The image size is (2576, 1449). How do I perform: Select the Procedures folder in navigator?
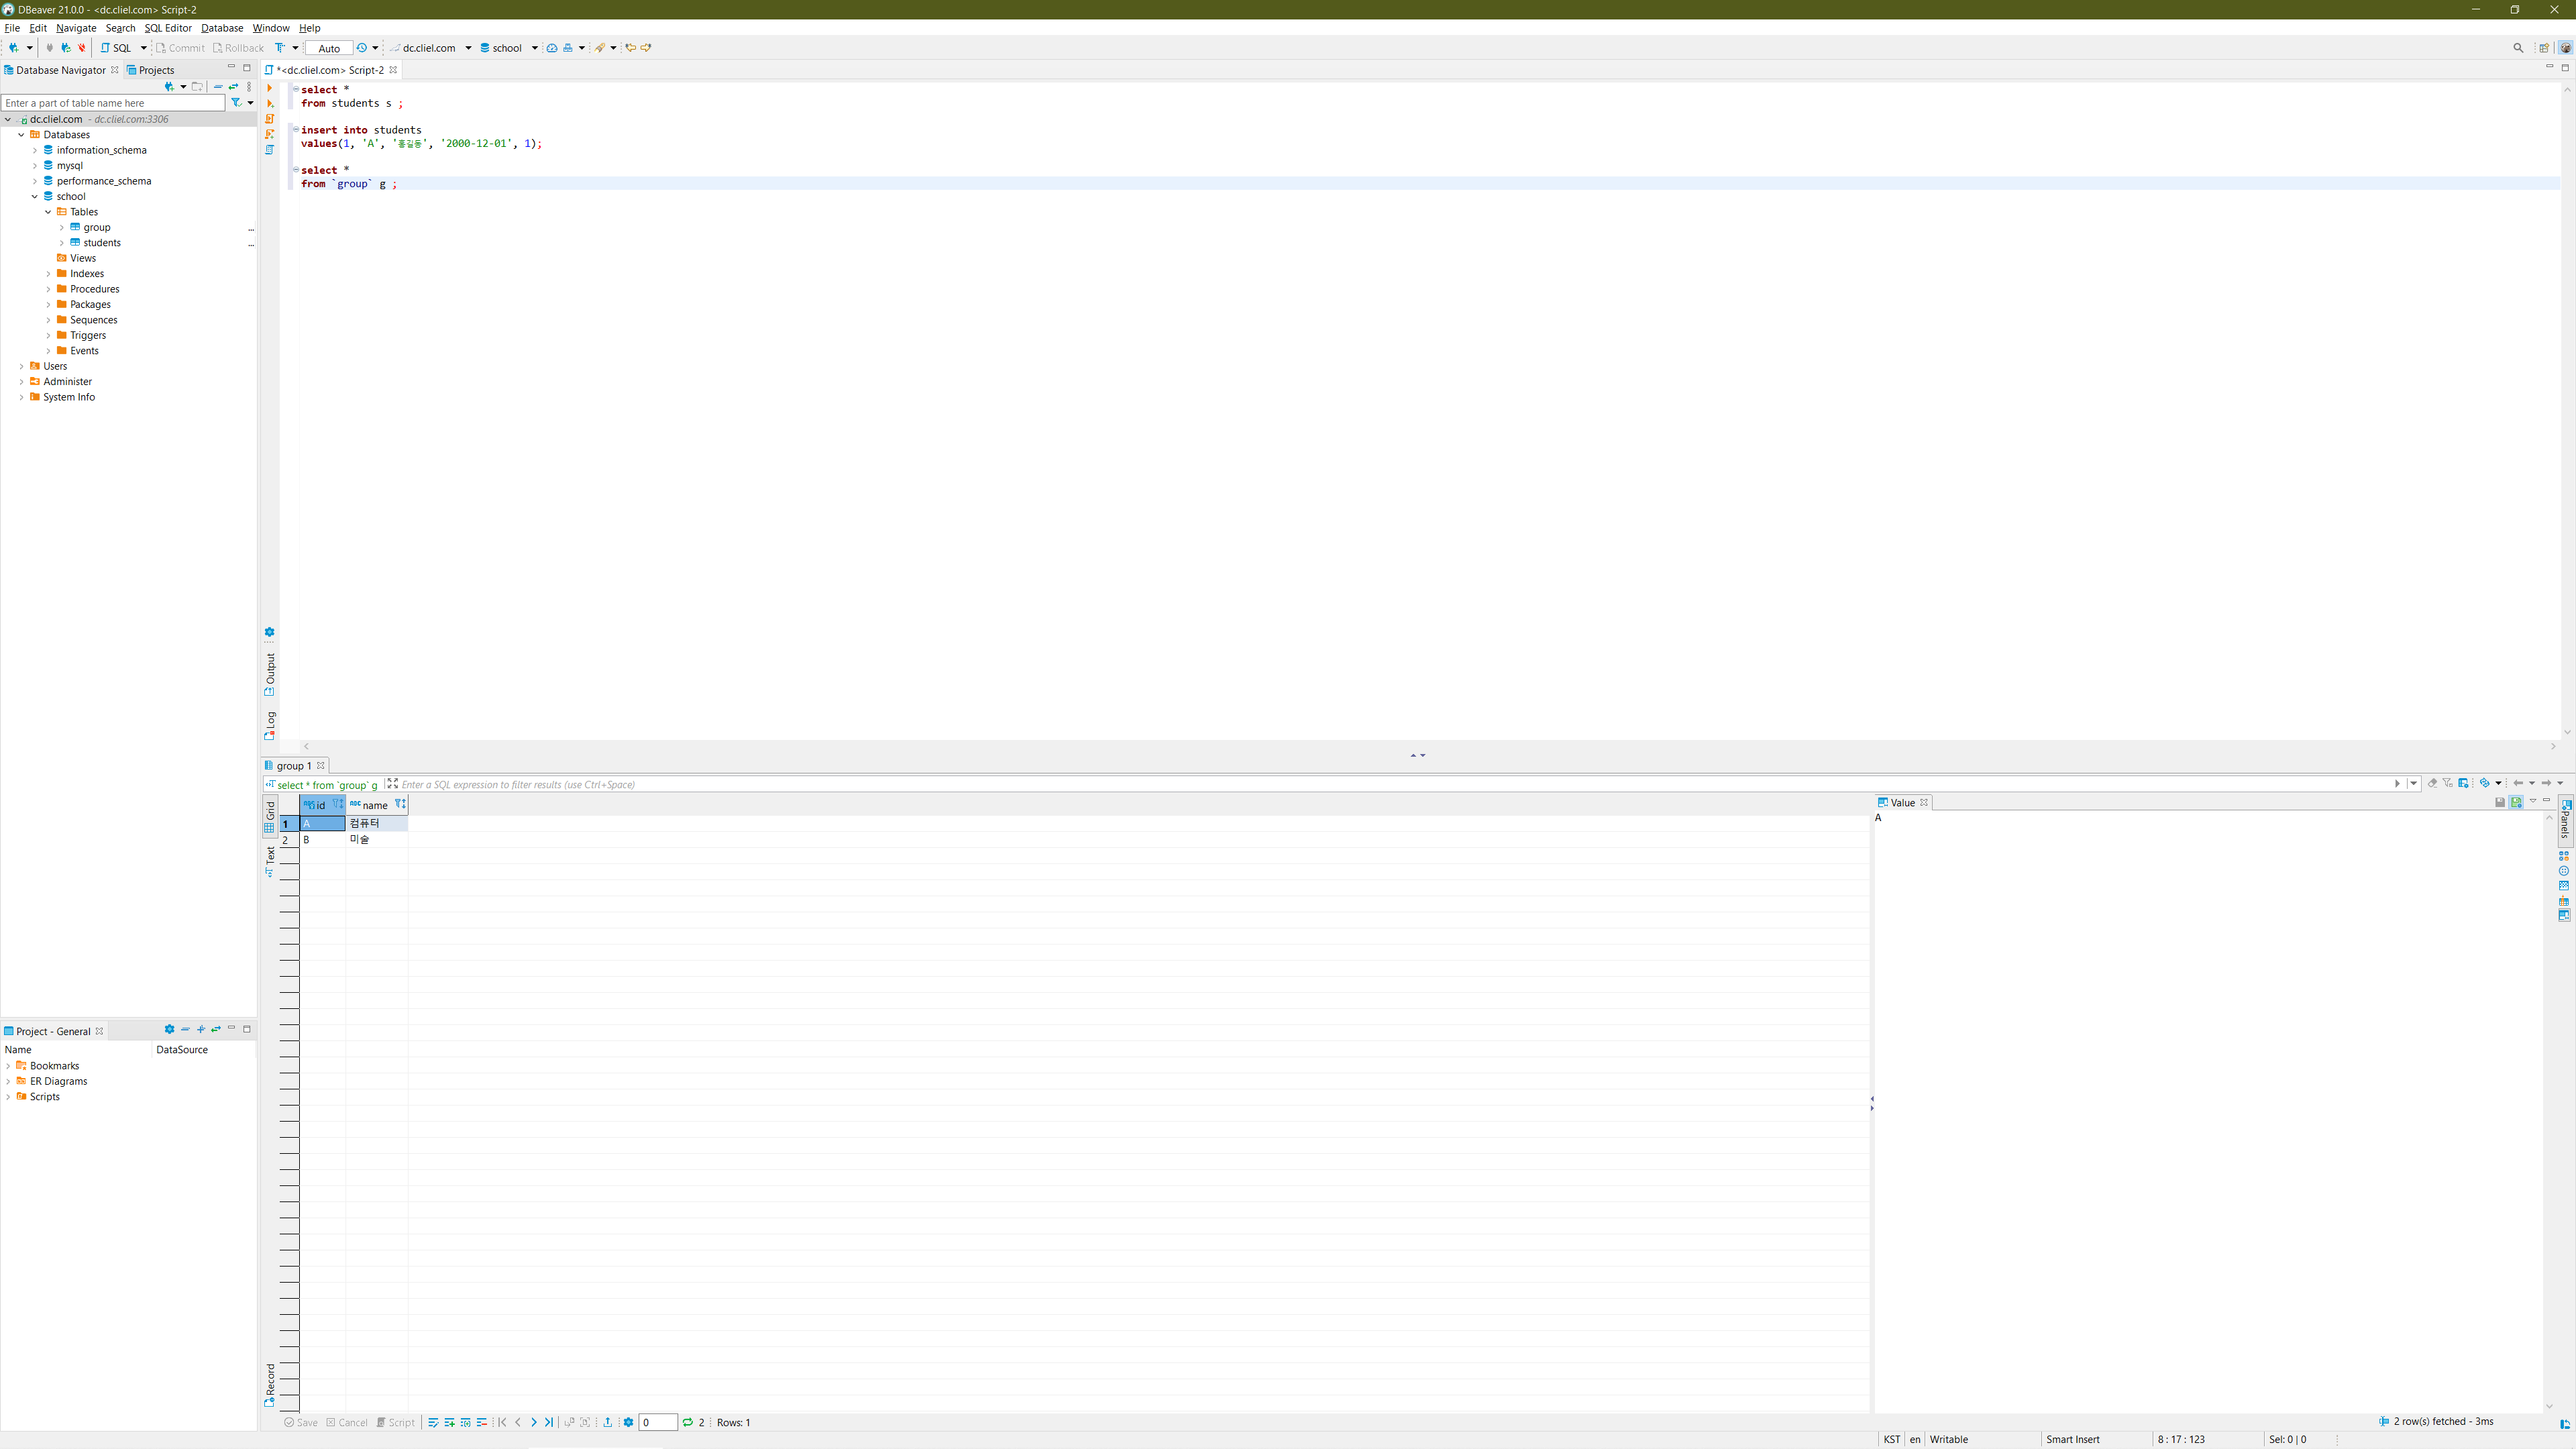coord(94,289)
